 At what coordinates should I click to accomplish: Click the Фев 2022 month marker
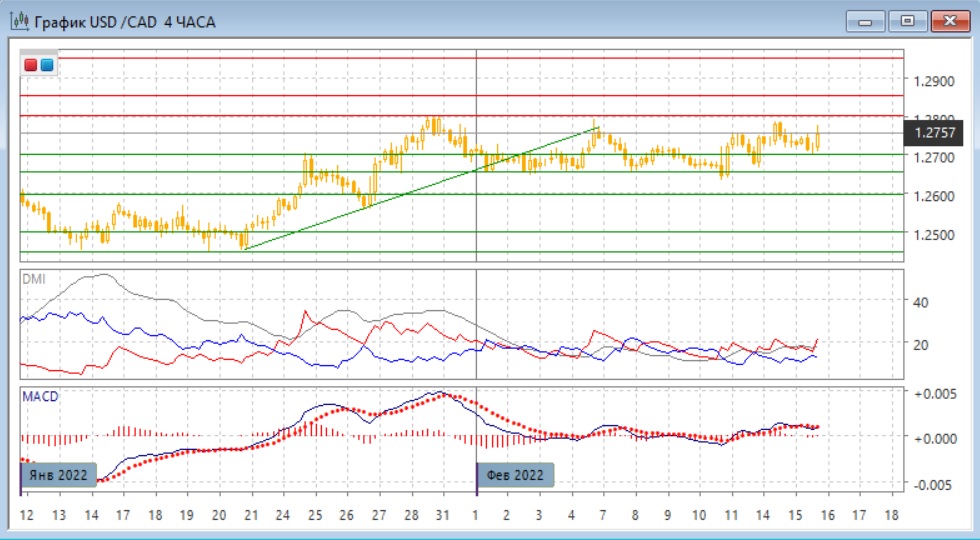[x=515, y=474]
